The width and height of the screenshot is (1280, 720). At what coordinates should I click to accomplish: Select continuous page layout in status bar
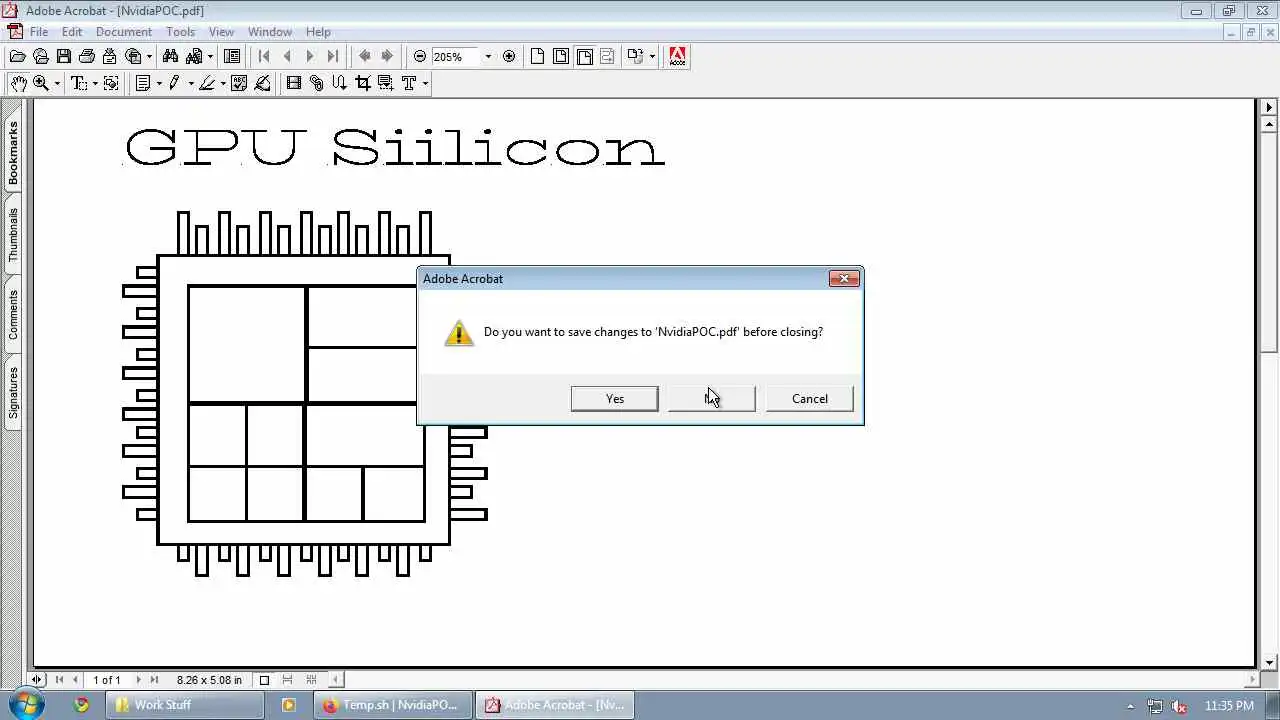click(288, 680)
